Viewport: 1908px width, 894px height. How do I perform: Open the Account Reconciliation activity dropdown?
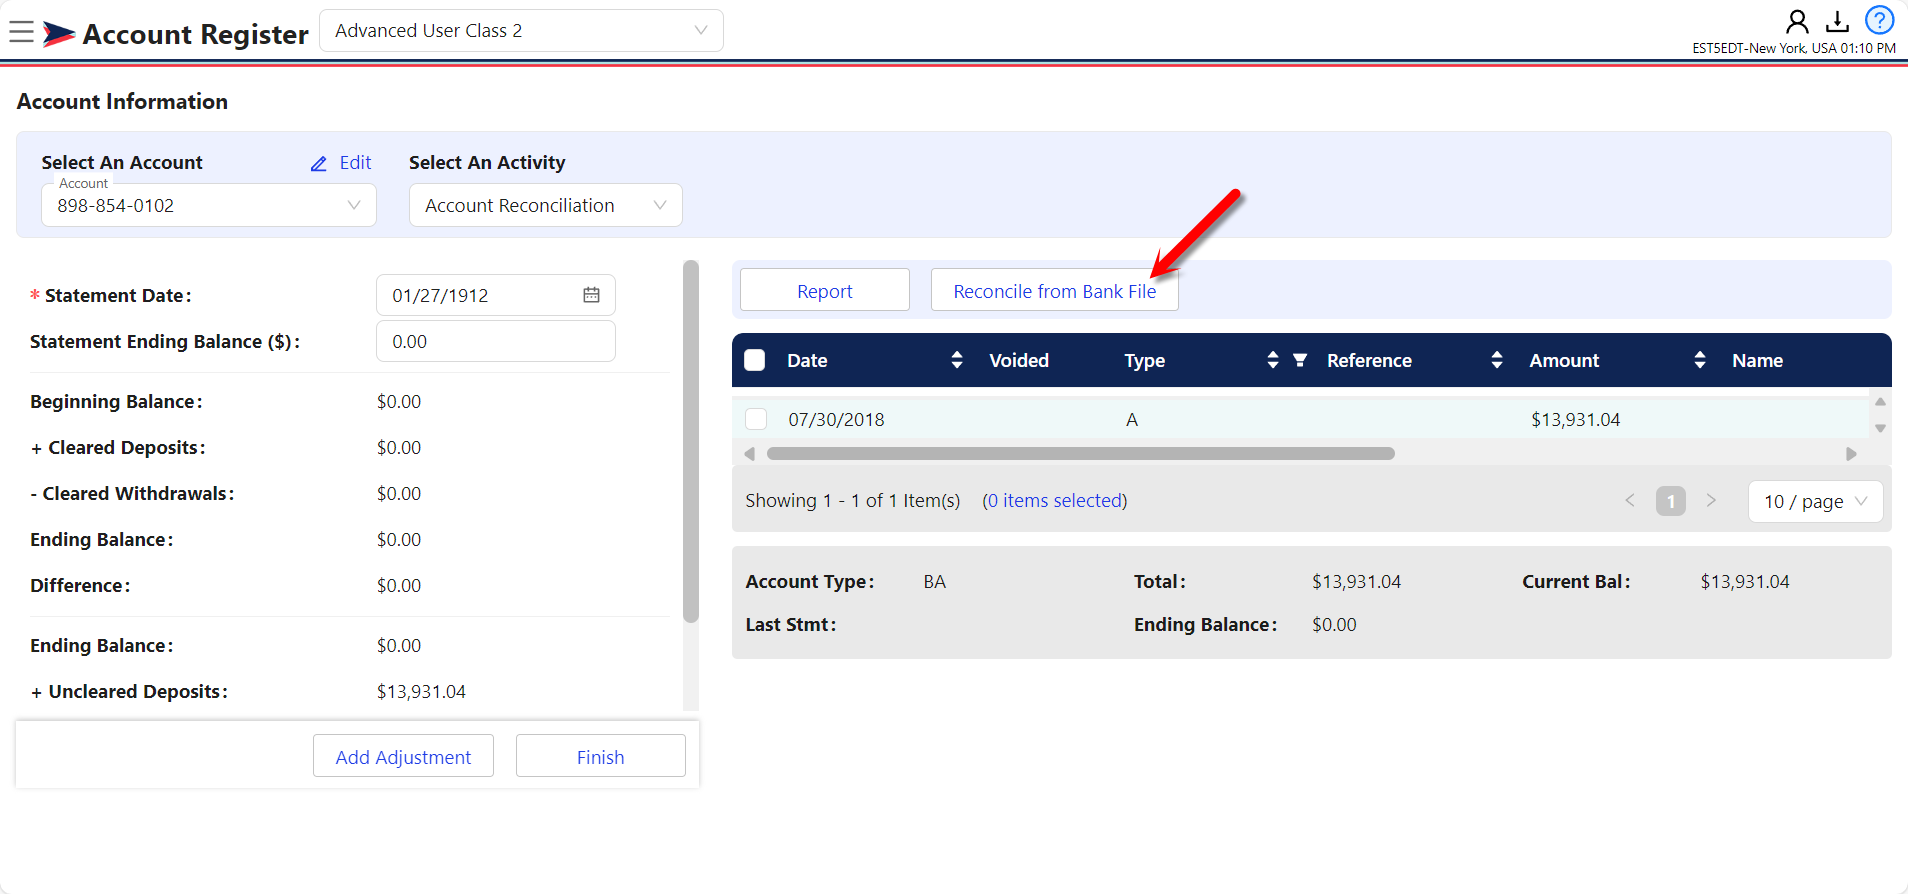[546, 205]
